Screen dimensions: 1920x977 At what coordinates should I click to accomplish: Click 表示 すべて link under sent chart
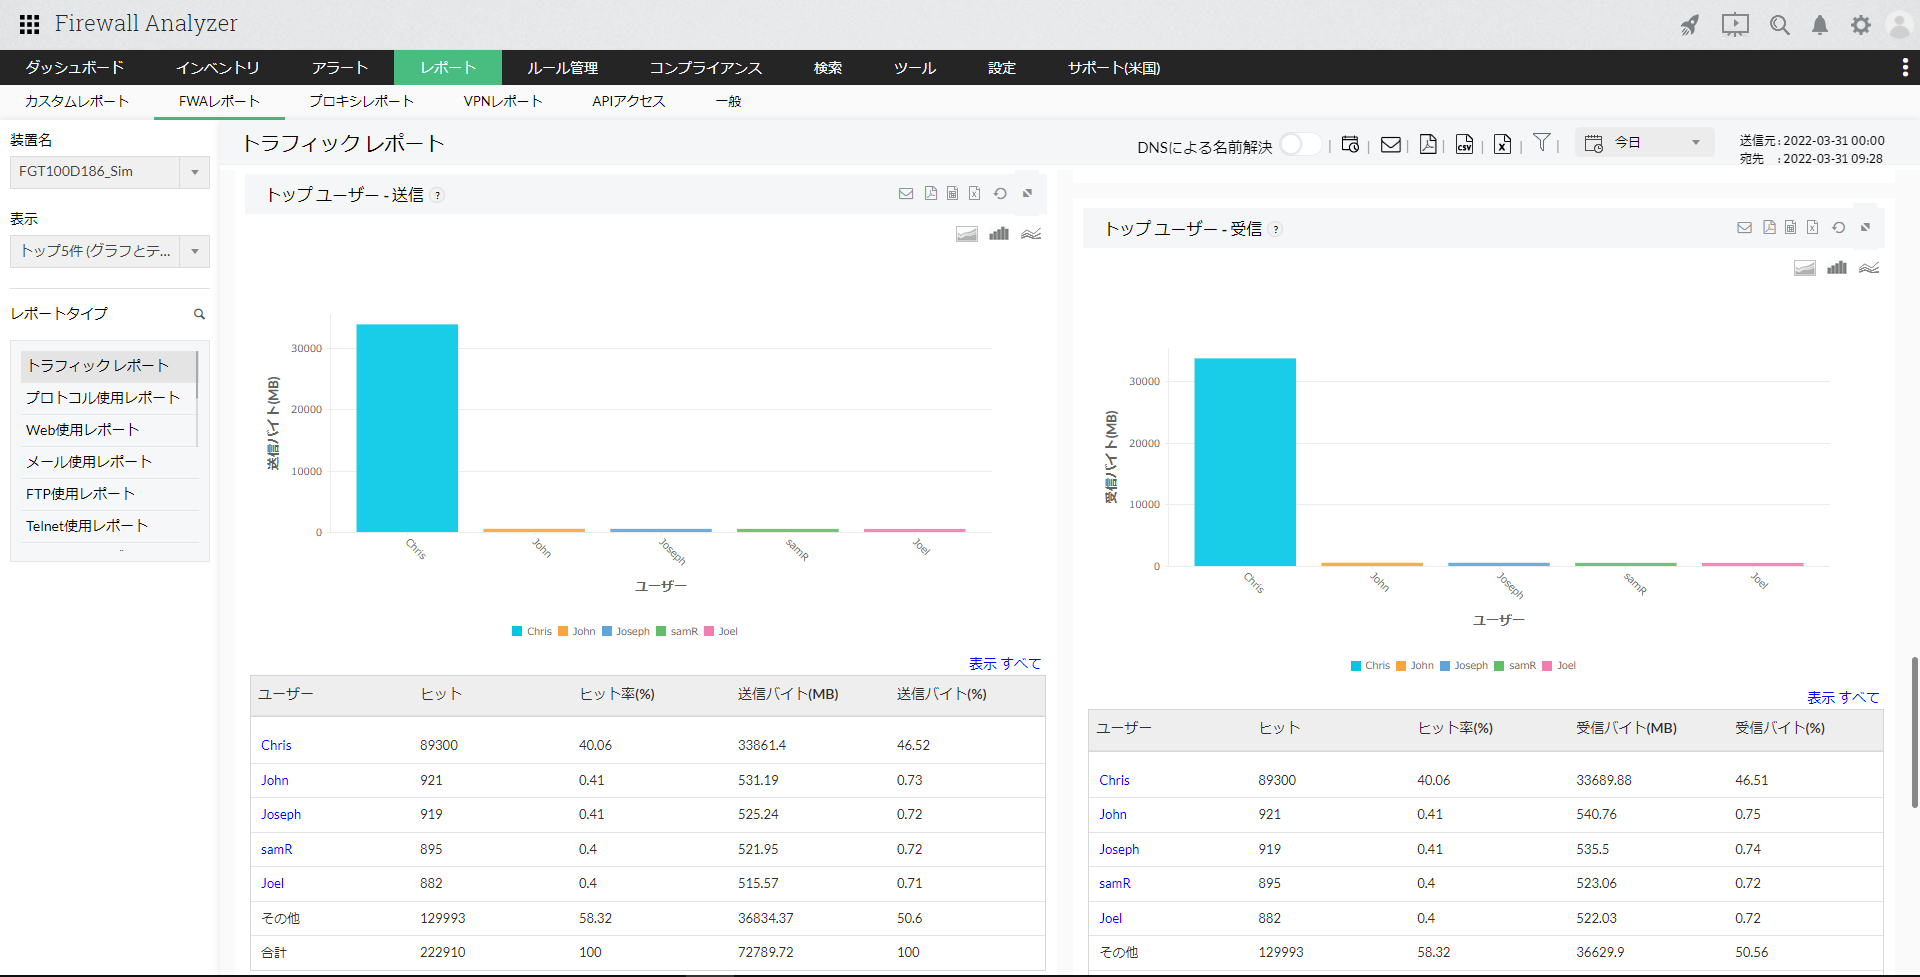[x=1004, y=664]
